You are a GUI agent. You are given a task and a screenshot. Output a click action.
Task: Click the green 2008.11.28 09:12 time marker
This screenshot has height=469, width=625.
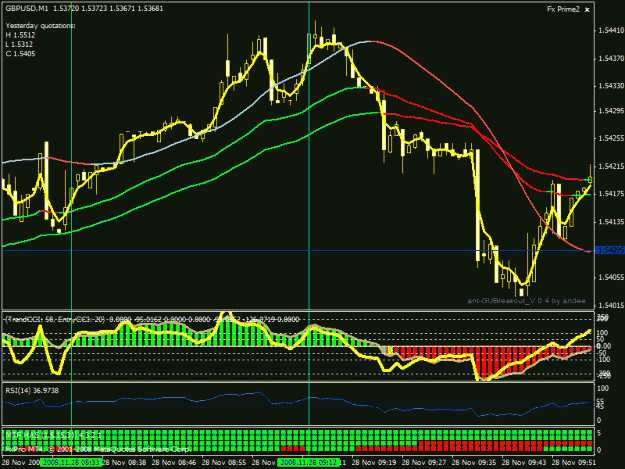point(309,463)
